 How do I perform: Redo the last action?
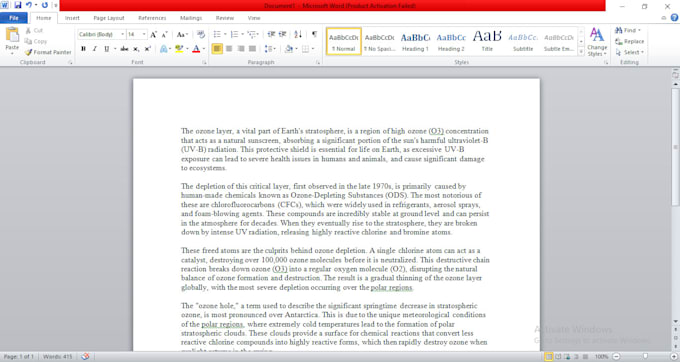tap(45, 5)
